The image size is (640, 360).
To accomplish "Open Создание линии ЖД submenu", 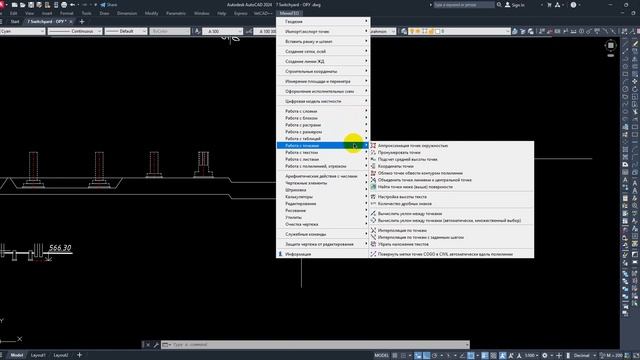I will pos(323,61).
